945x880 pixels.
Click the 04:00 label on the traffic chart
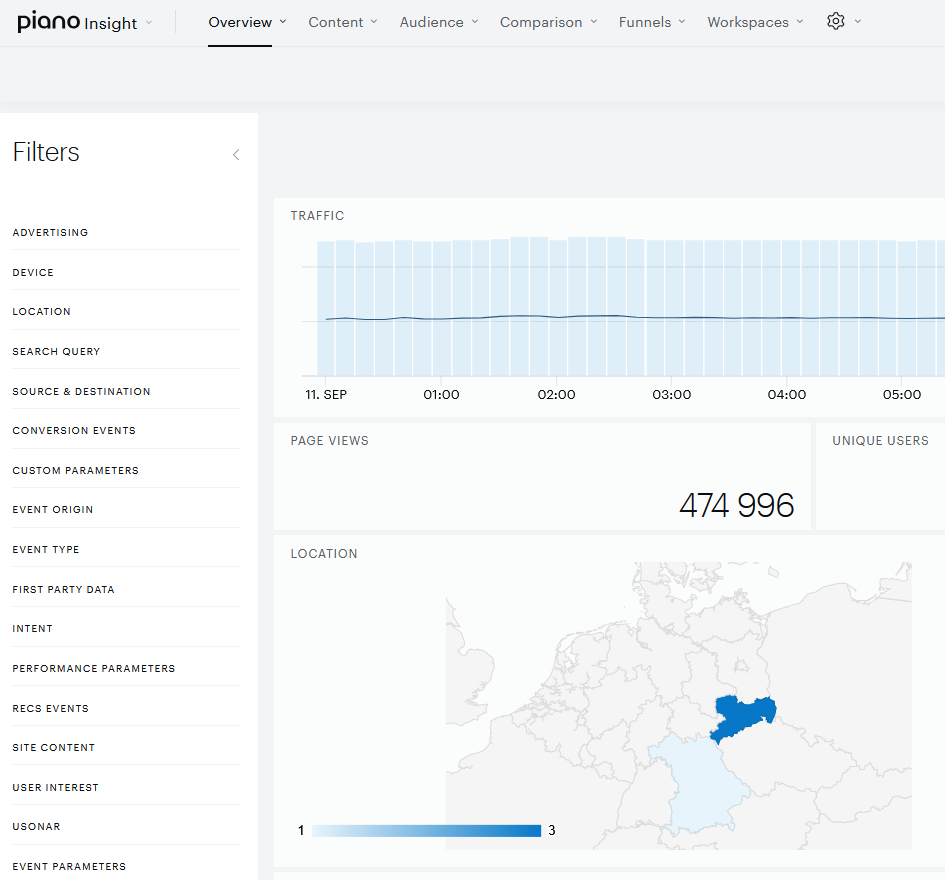(x=786, y=395)
